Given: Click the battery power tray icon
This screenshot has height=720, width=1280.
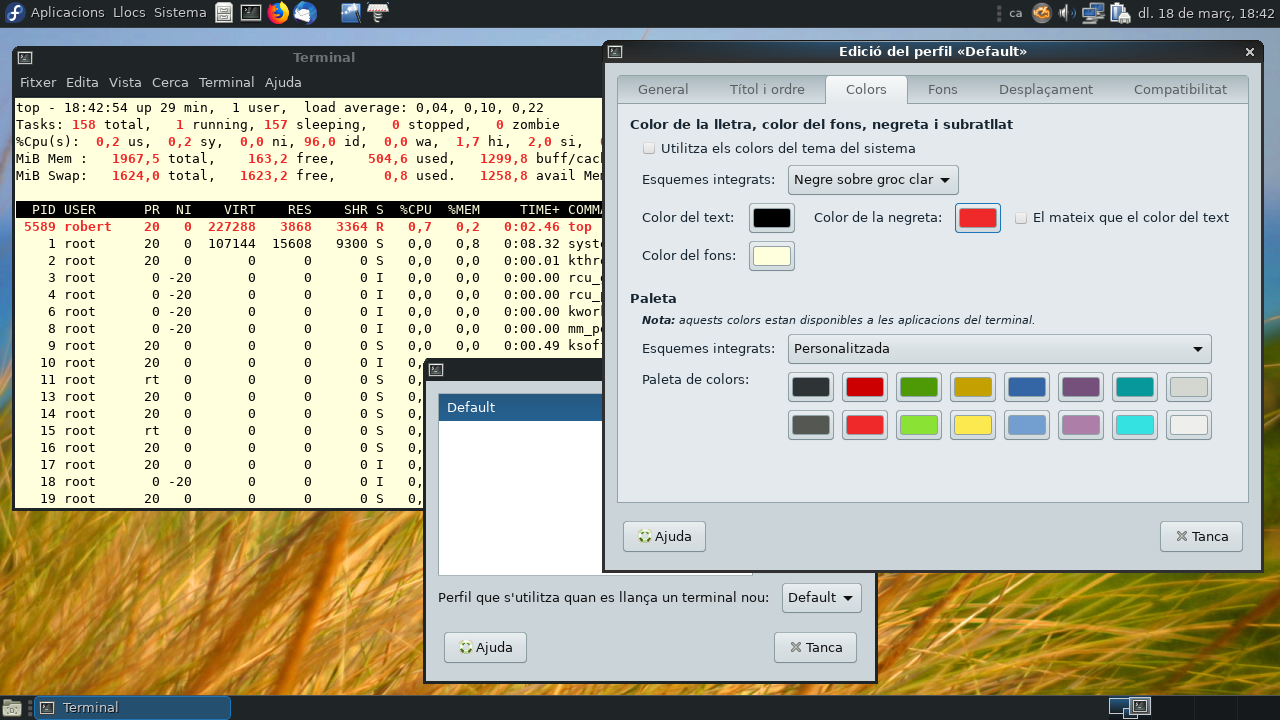Looking at the screenshot, I should pyautogui.click(x=1119, y=13).
